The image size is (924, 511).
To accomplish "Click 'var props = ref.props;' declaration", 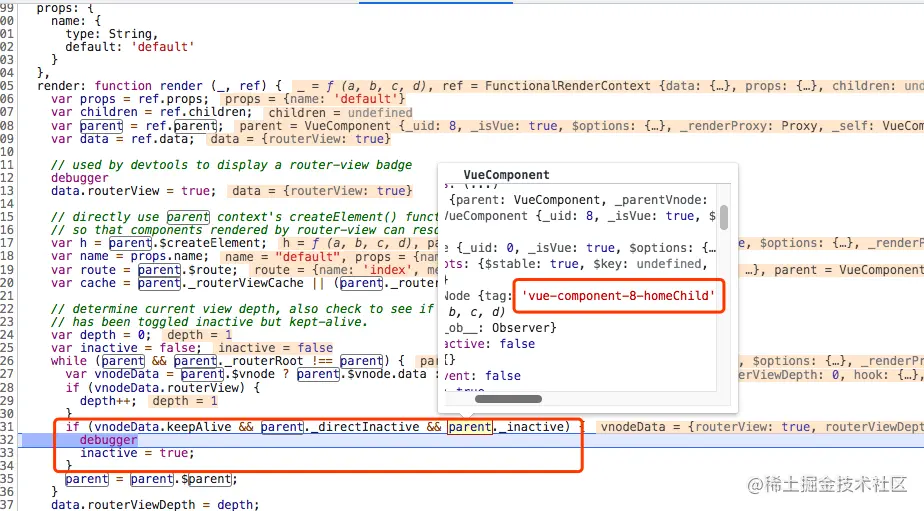I will point(130,99).
